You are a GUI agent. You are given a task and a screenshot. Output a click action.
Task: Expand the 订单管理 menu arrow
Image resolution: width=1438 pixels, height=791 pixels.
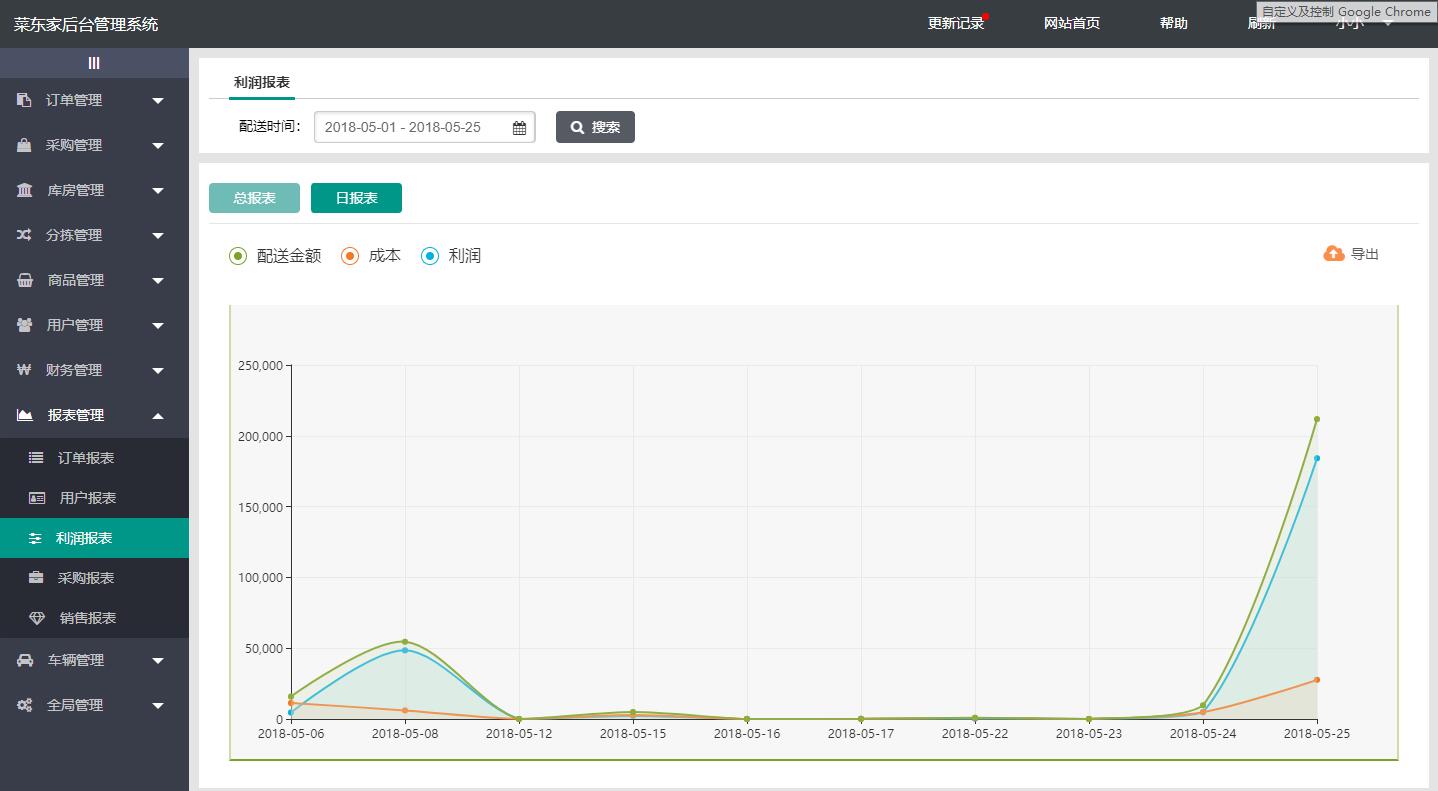pyautogui.click(x=158, y=100)
